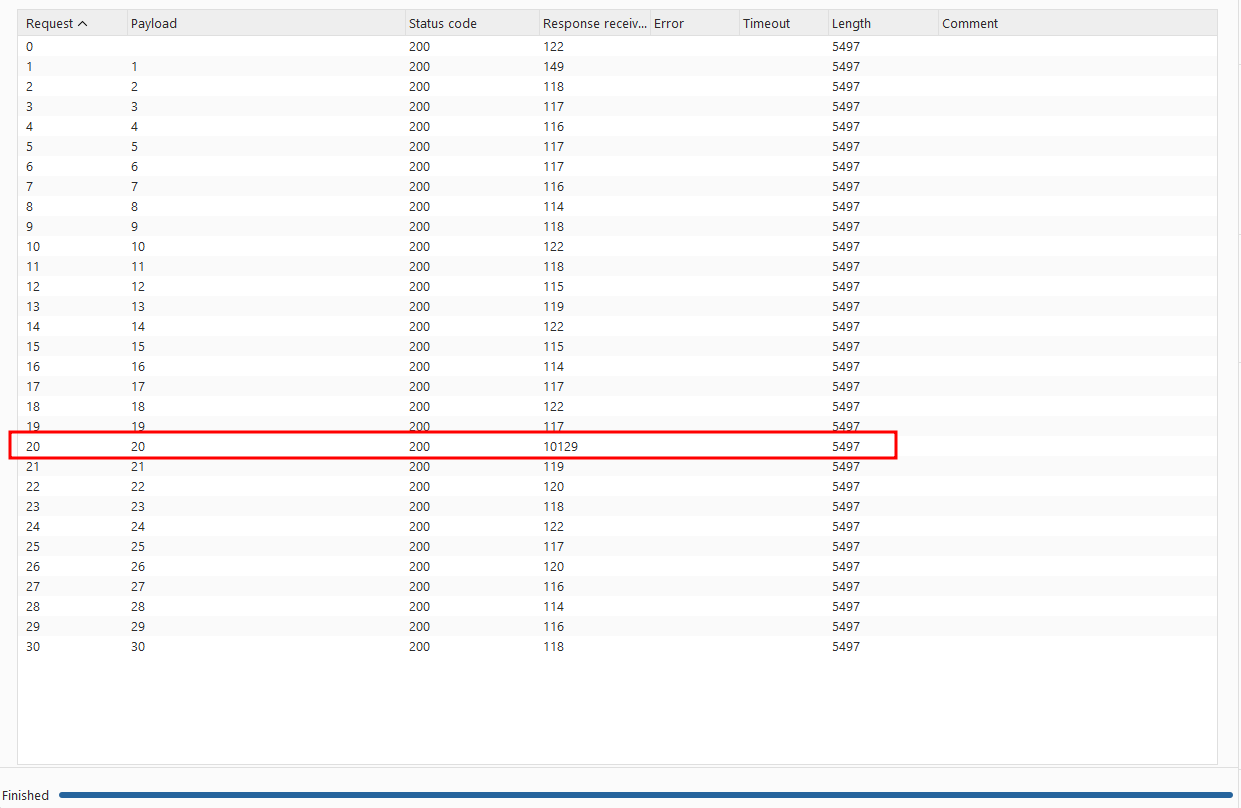Click status code 200 in request 16 row
Image resolution: width=1241 pixels, height=808 pixels.
click(419, 366)
